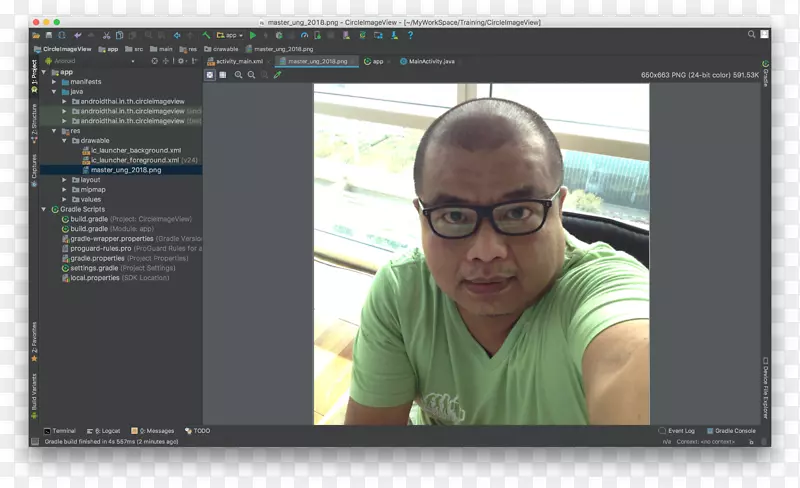Click the Open file toolbar icon
The image size is (800, 488).
click(36, 35)
